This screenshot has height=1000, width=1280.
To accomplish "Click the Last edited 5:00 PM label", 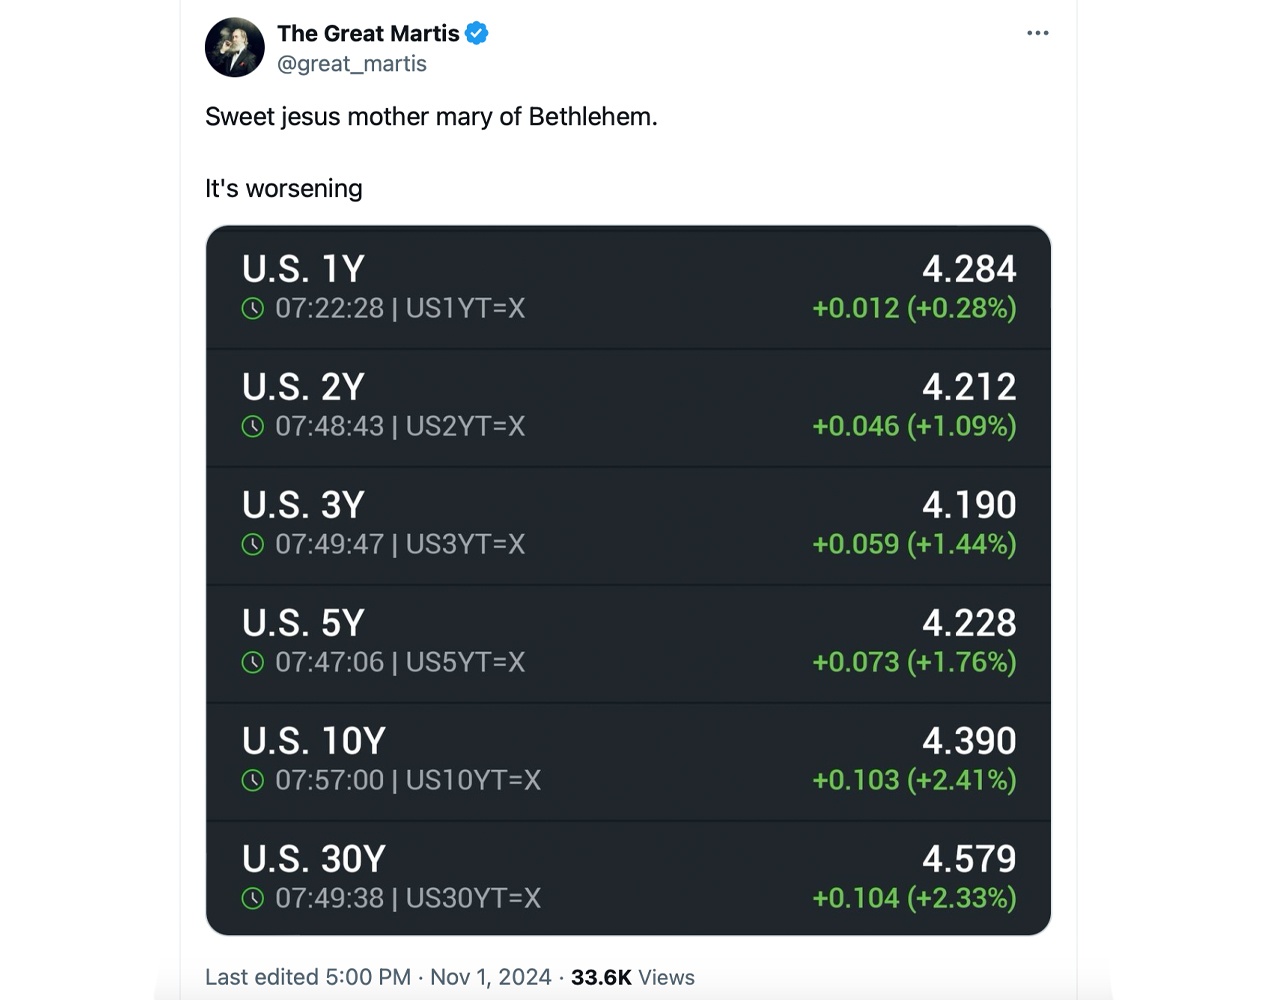I will pyautogui.click(x=306, y=977).
